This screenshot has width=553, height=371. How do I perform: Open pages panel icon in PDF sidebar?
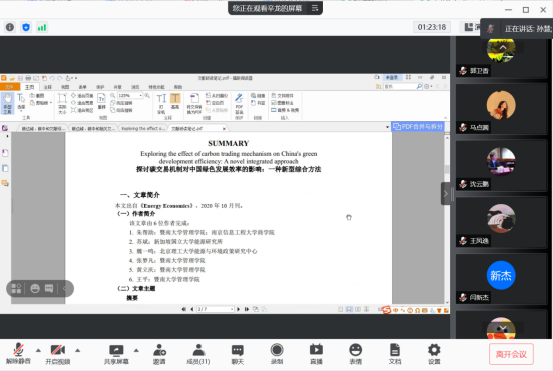coord(5,168)
